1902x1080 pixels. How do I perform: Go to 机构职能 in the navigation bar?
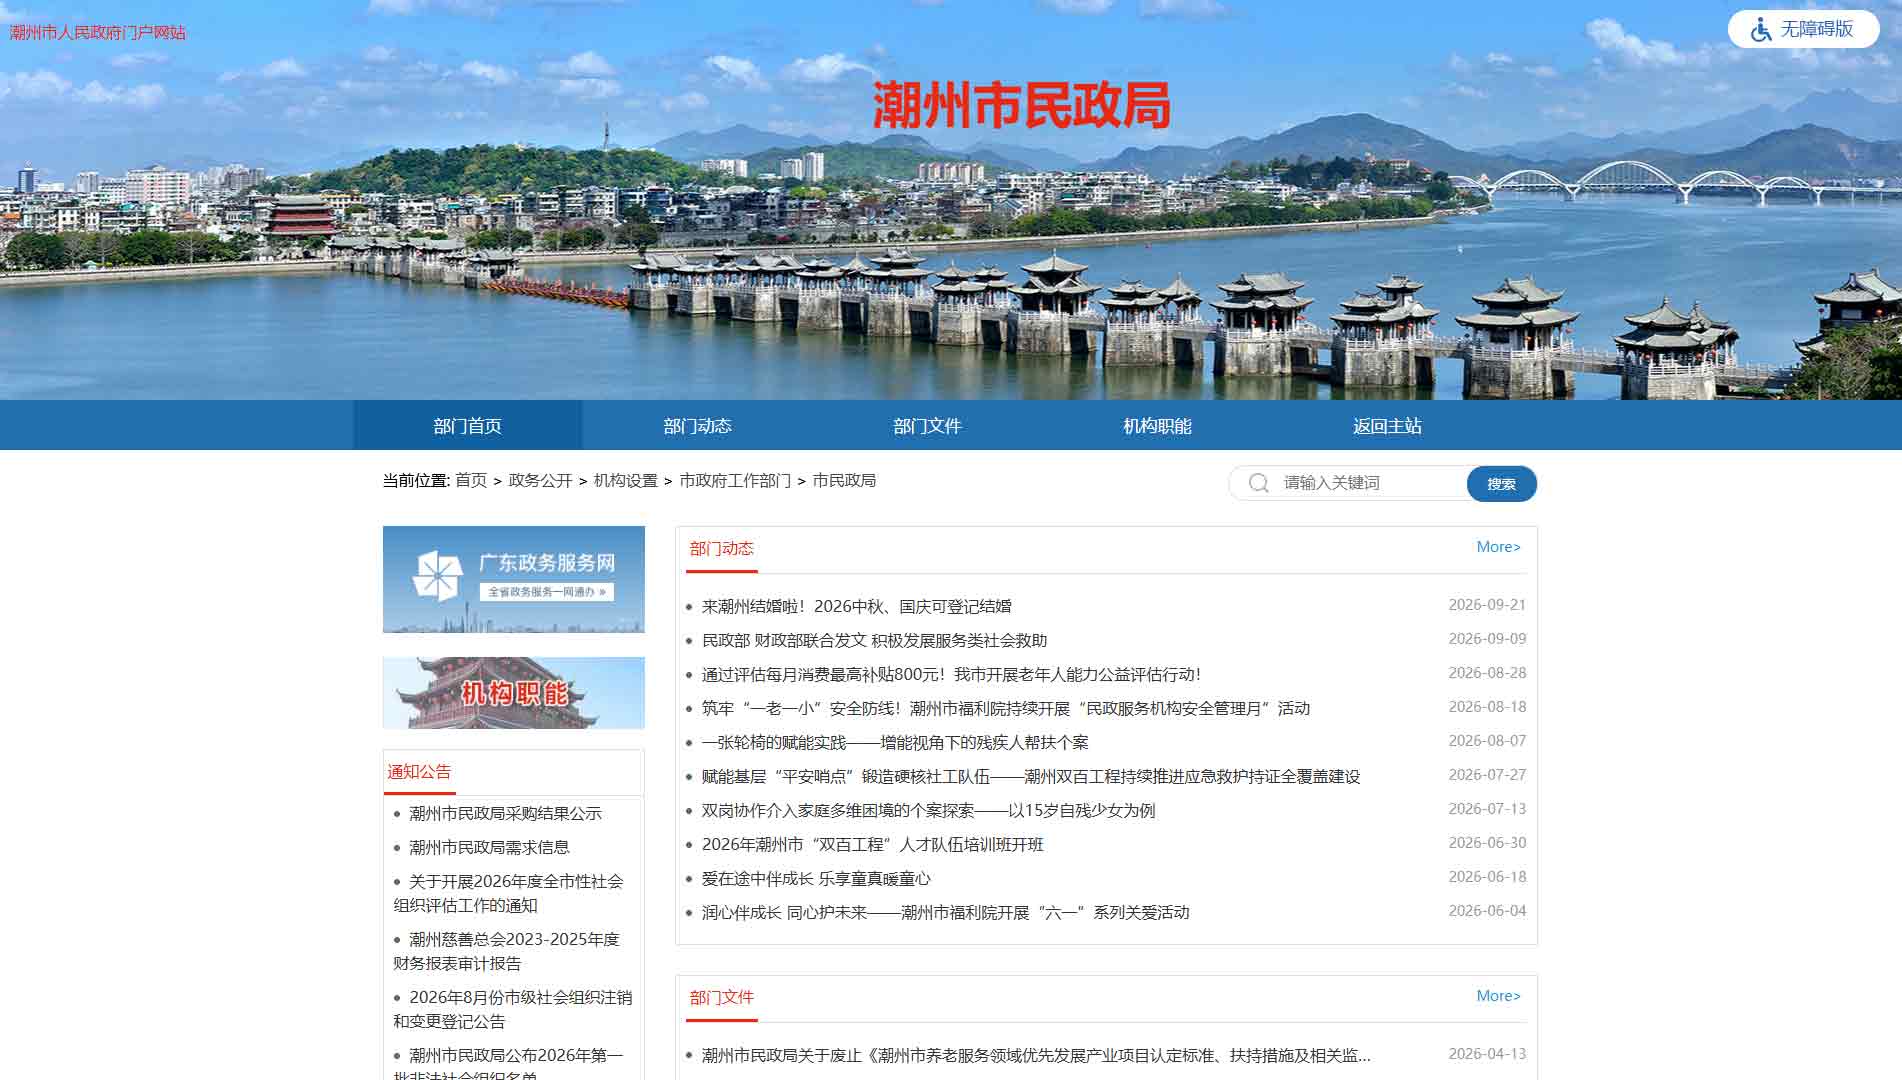[1158, 426]
